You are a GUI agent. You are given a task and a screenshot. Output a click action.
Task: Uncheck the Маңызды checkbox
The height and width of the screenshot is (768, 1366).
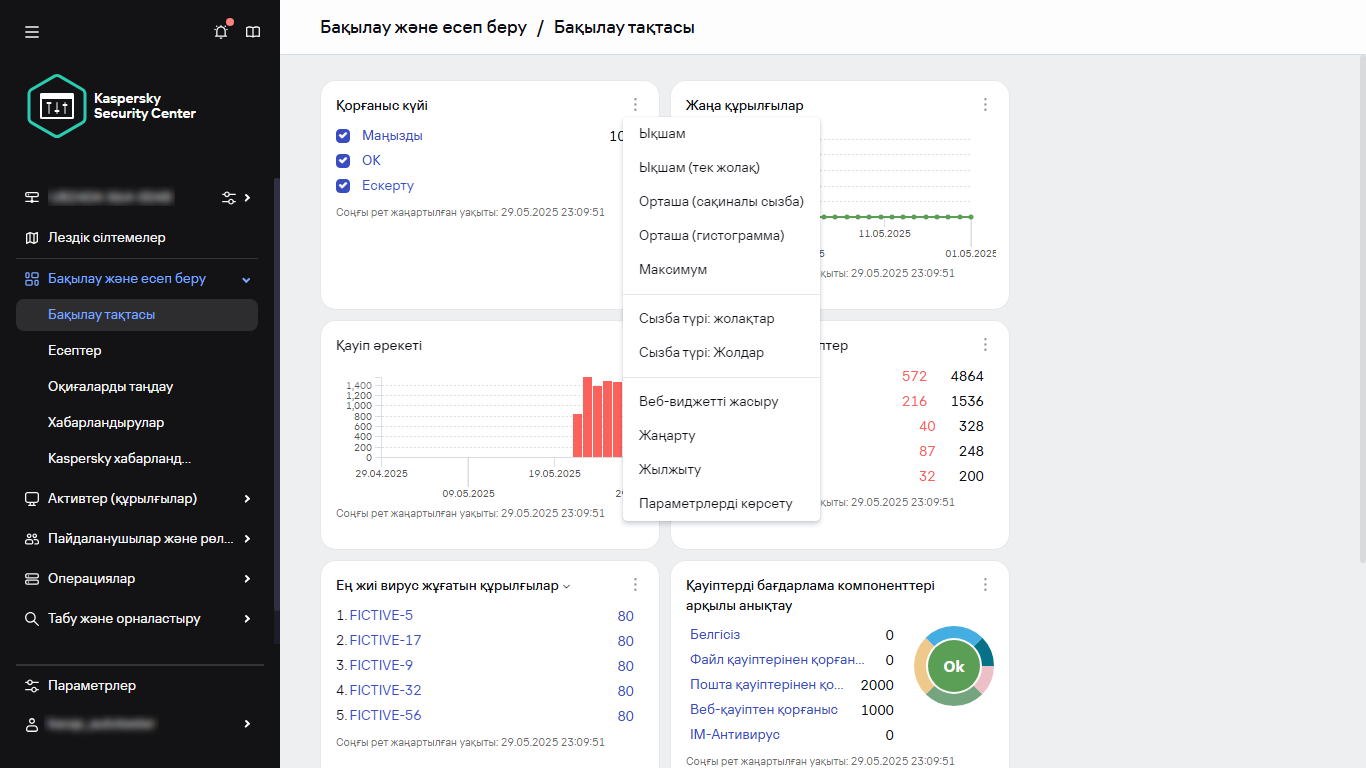click(343, 136)
